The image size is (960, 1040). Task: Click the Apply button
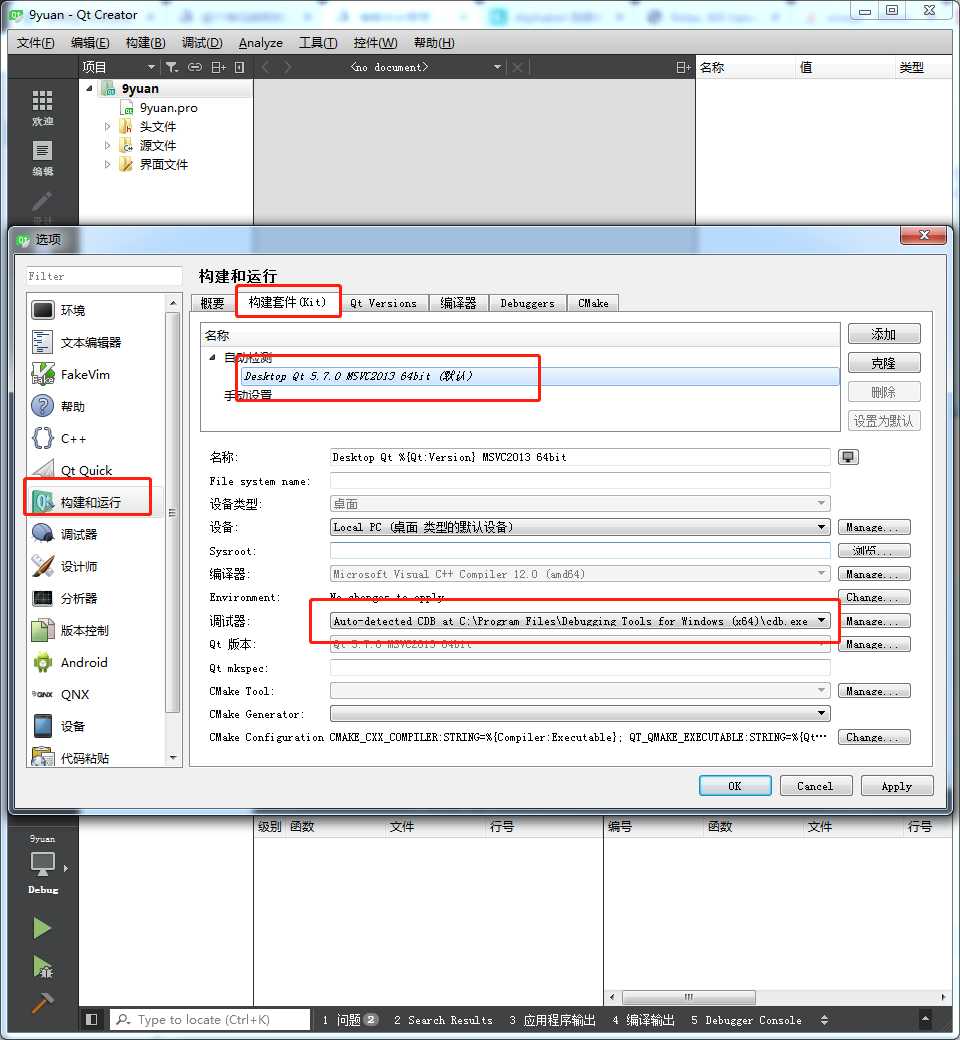[x=897, y=786]
